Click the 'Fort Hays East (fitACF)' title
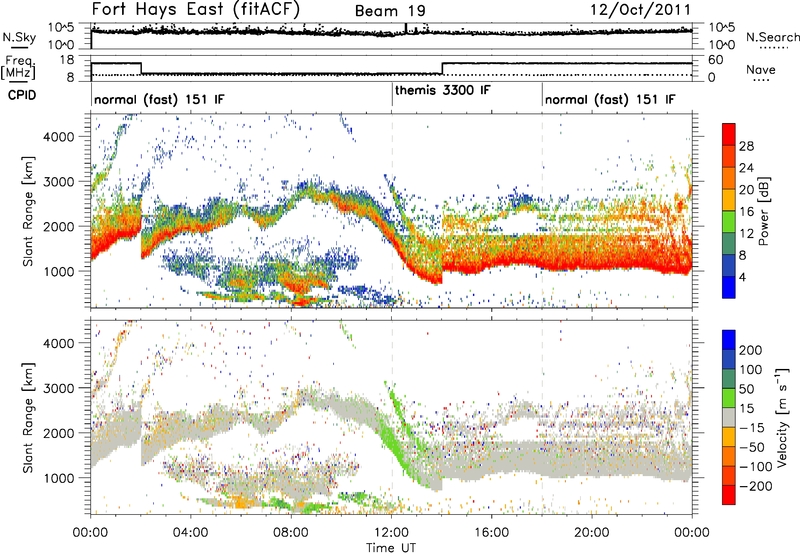Image resolution: width=800 pixels, height=554 pixels. [196, 9]
